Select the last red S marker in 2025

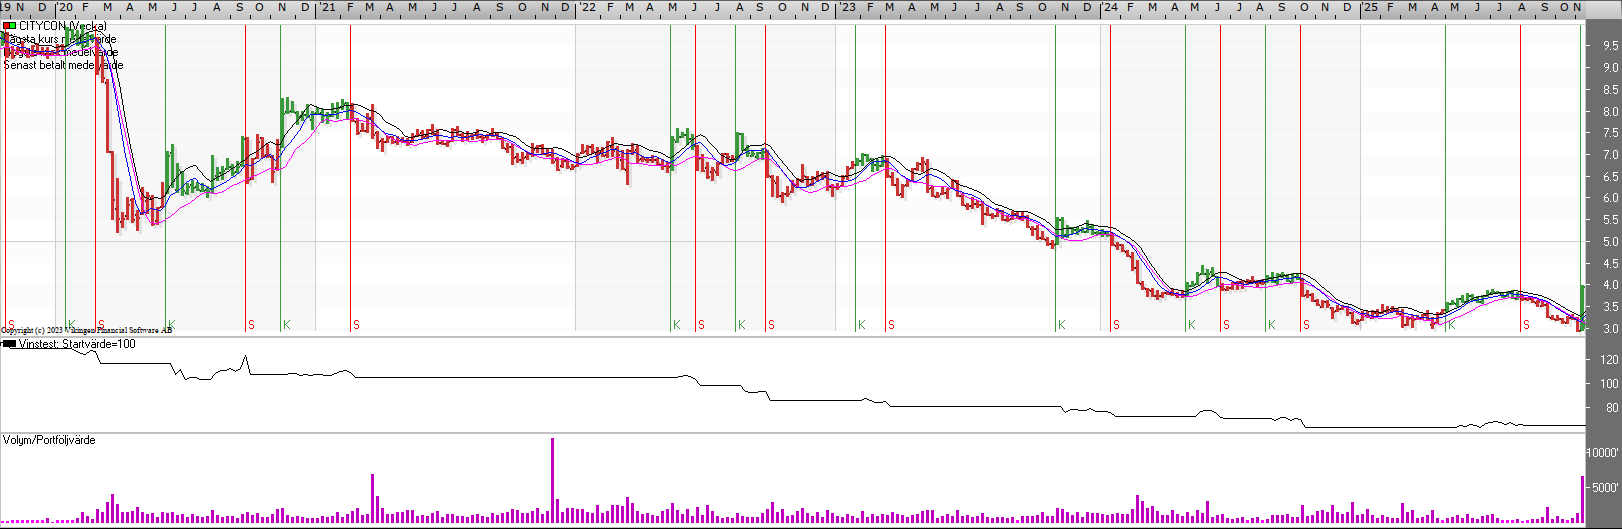coord(1526,325)
